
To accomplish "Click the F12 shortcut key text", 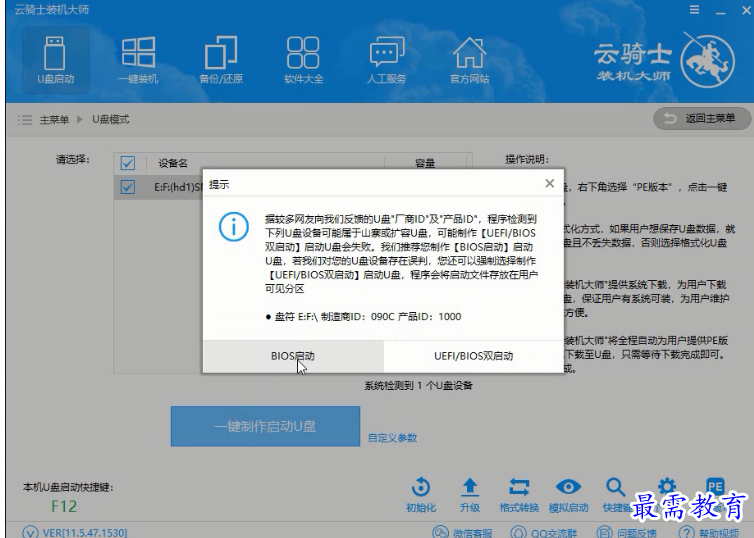I will point(64,506).
